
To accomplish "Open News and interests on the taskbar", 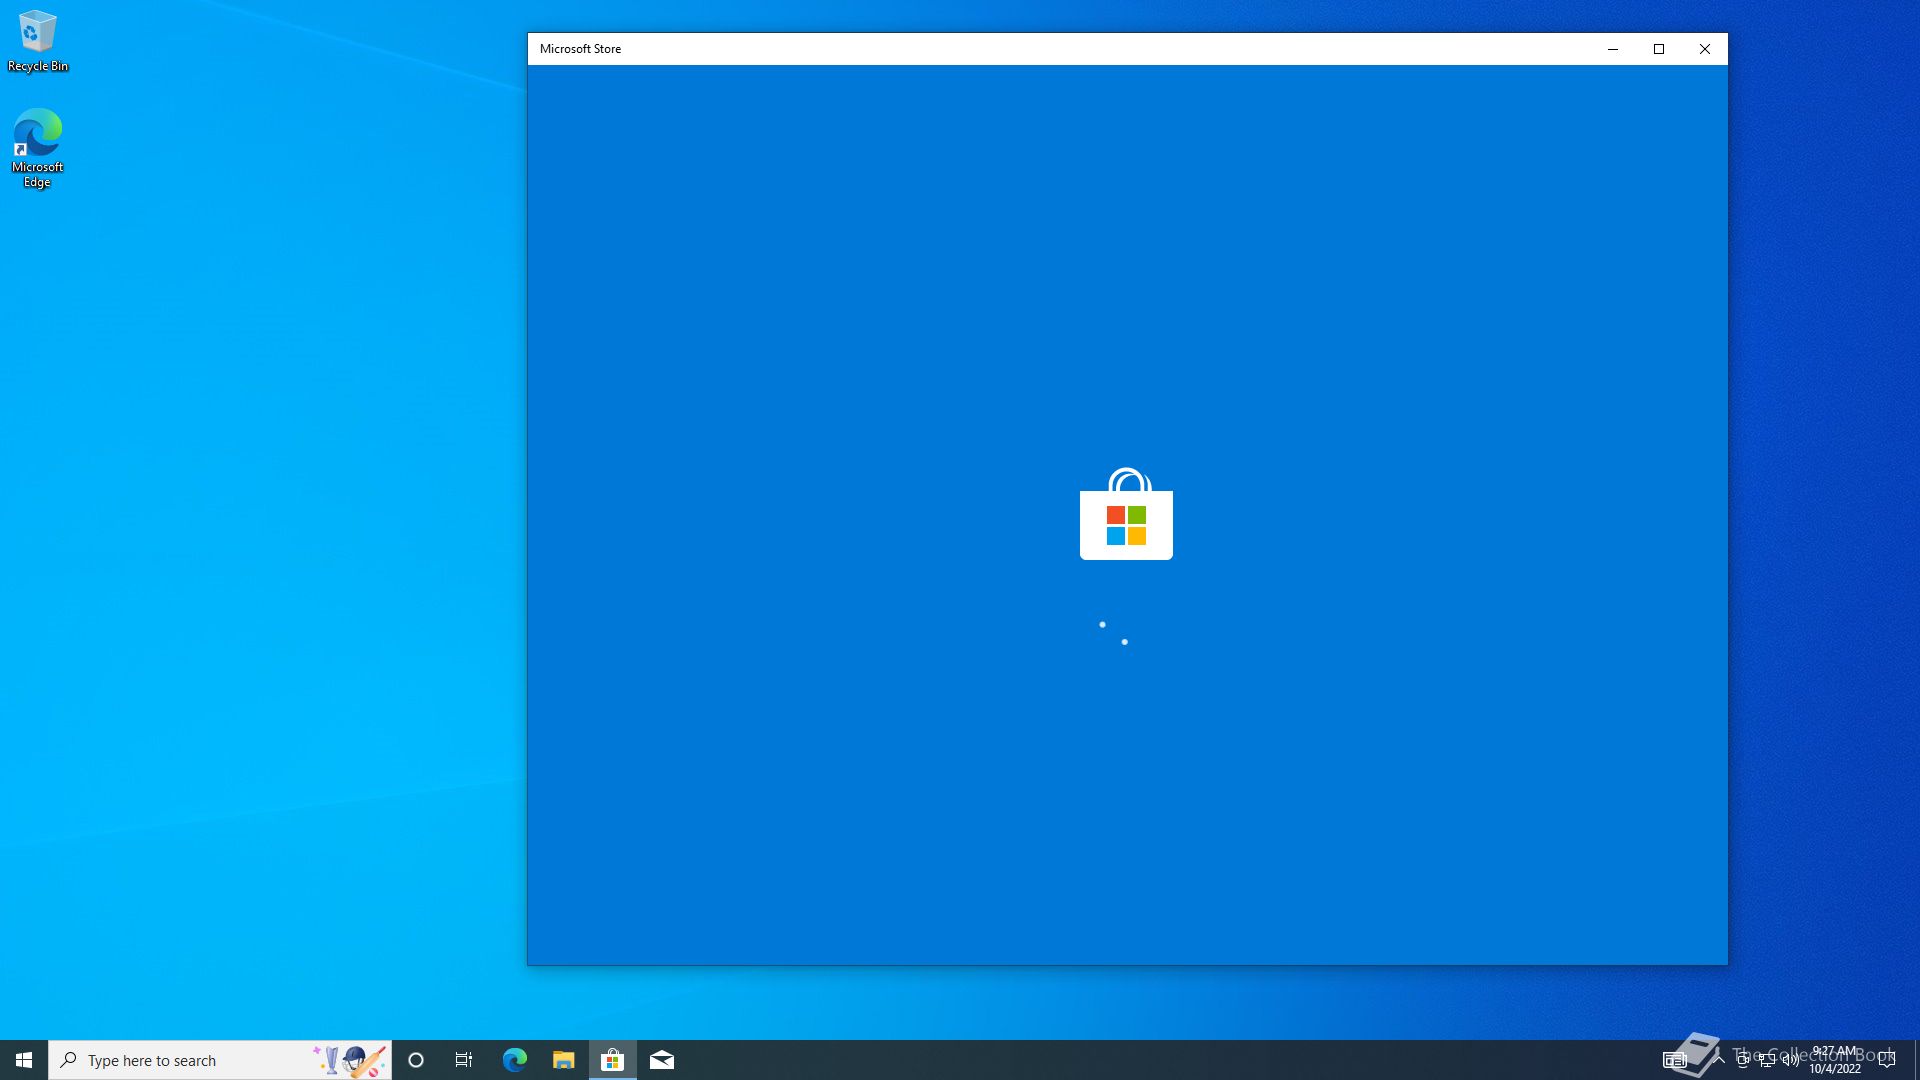I will [1675, 1060].
